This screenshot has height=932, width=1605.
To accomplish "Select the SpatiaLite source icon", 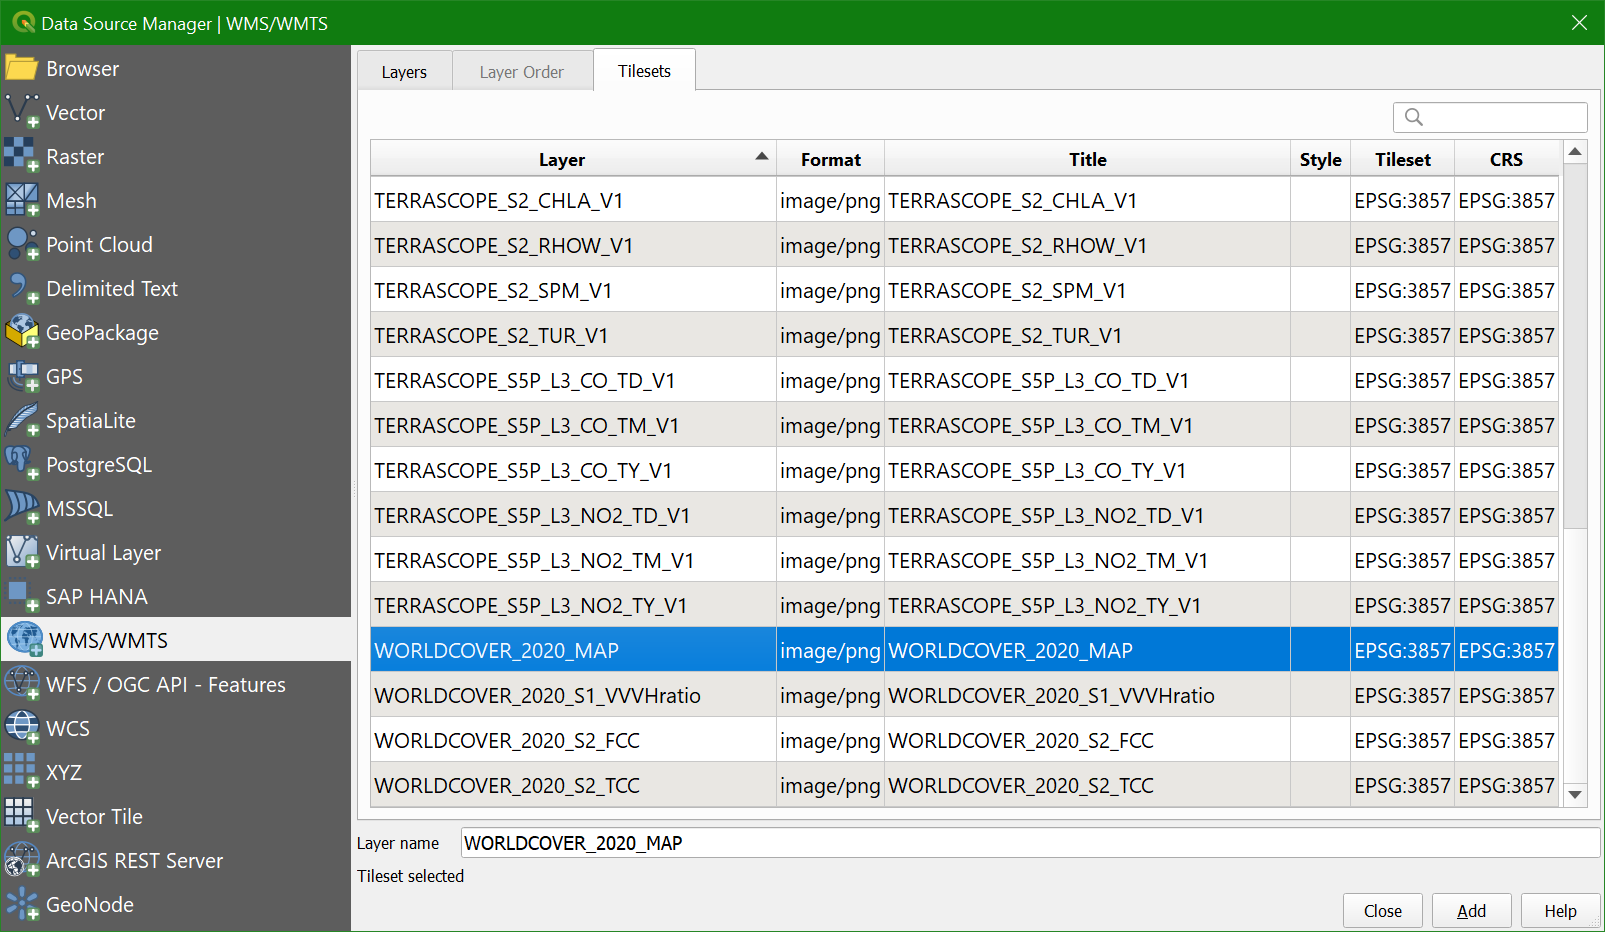I will coord(22,421).
